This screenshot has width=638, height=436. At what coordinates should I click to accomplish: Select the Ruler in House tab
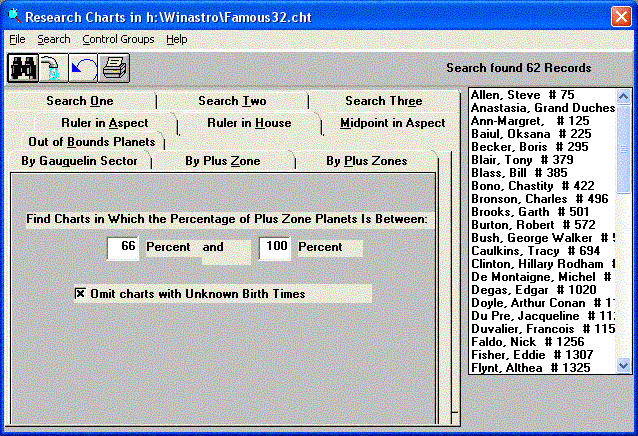pos(249,123)
